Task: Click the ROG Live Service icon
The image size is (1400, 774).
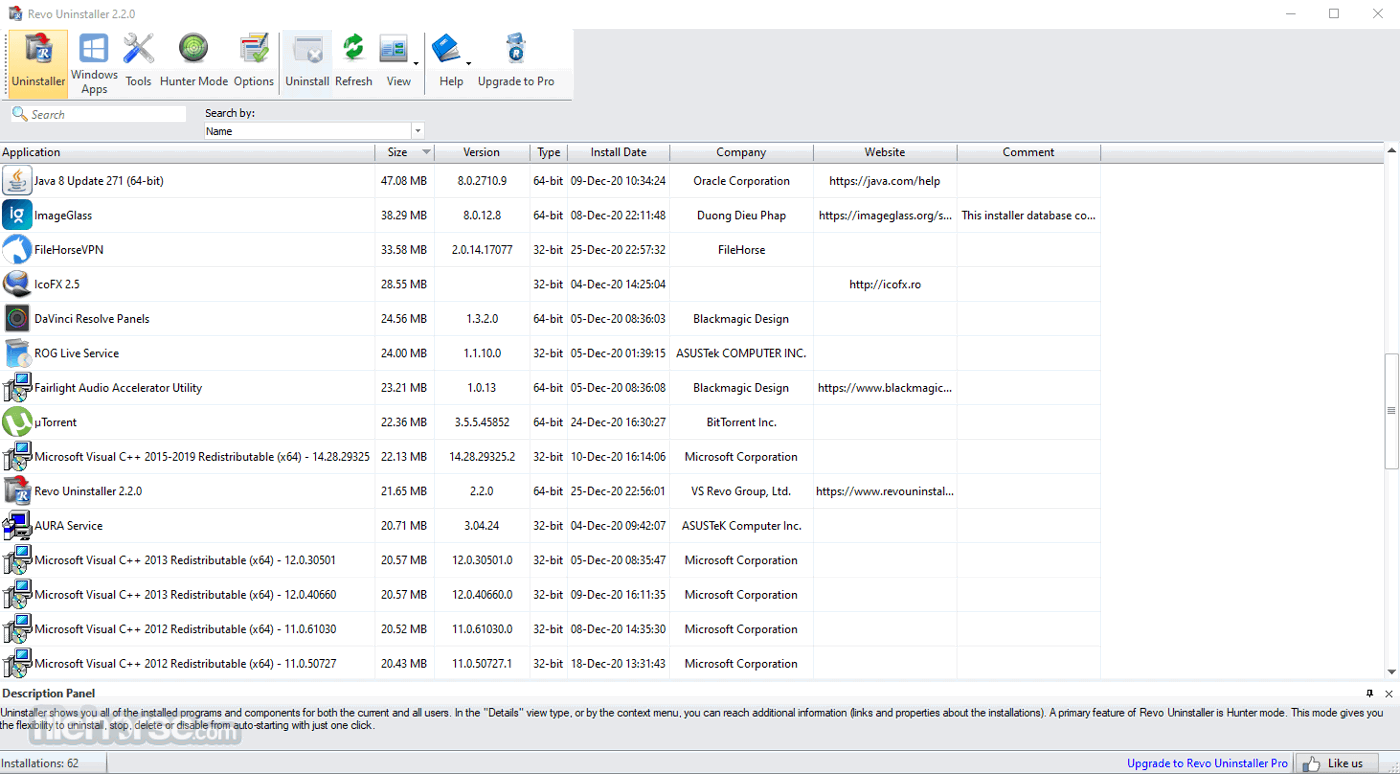Action: point(17,353)
